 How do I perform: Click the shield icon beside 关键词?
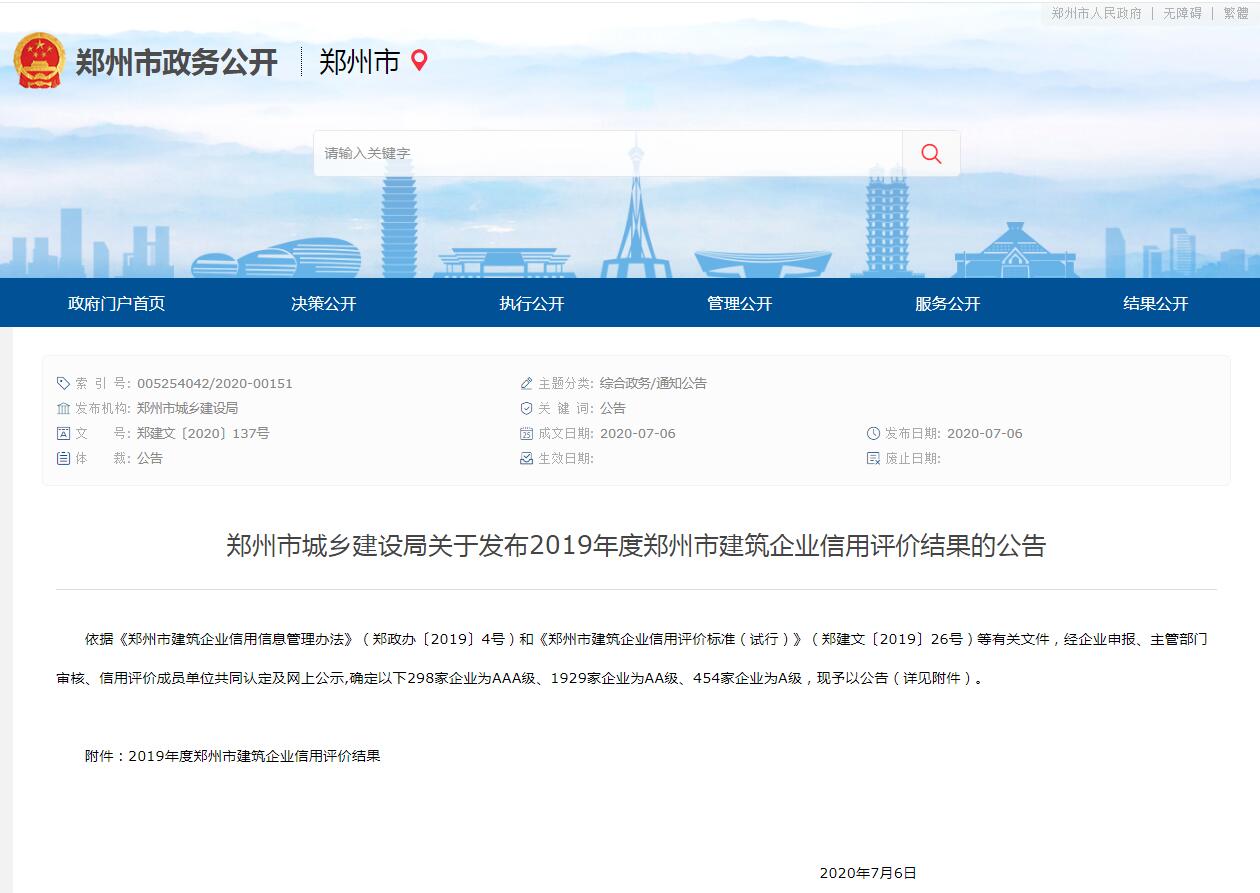point(527,408)
